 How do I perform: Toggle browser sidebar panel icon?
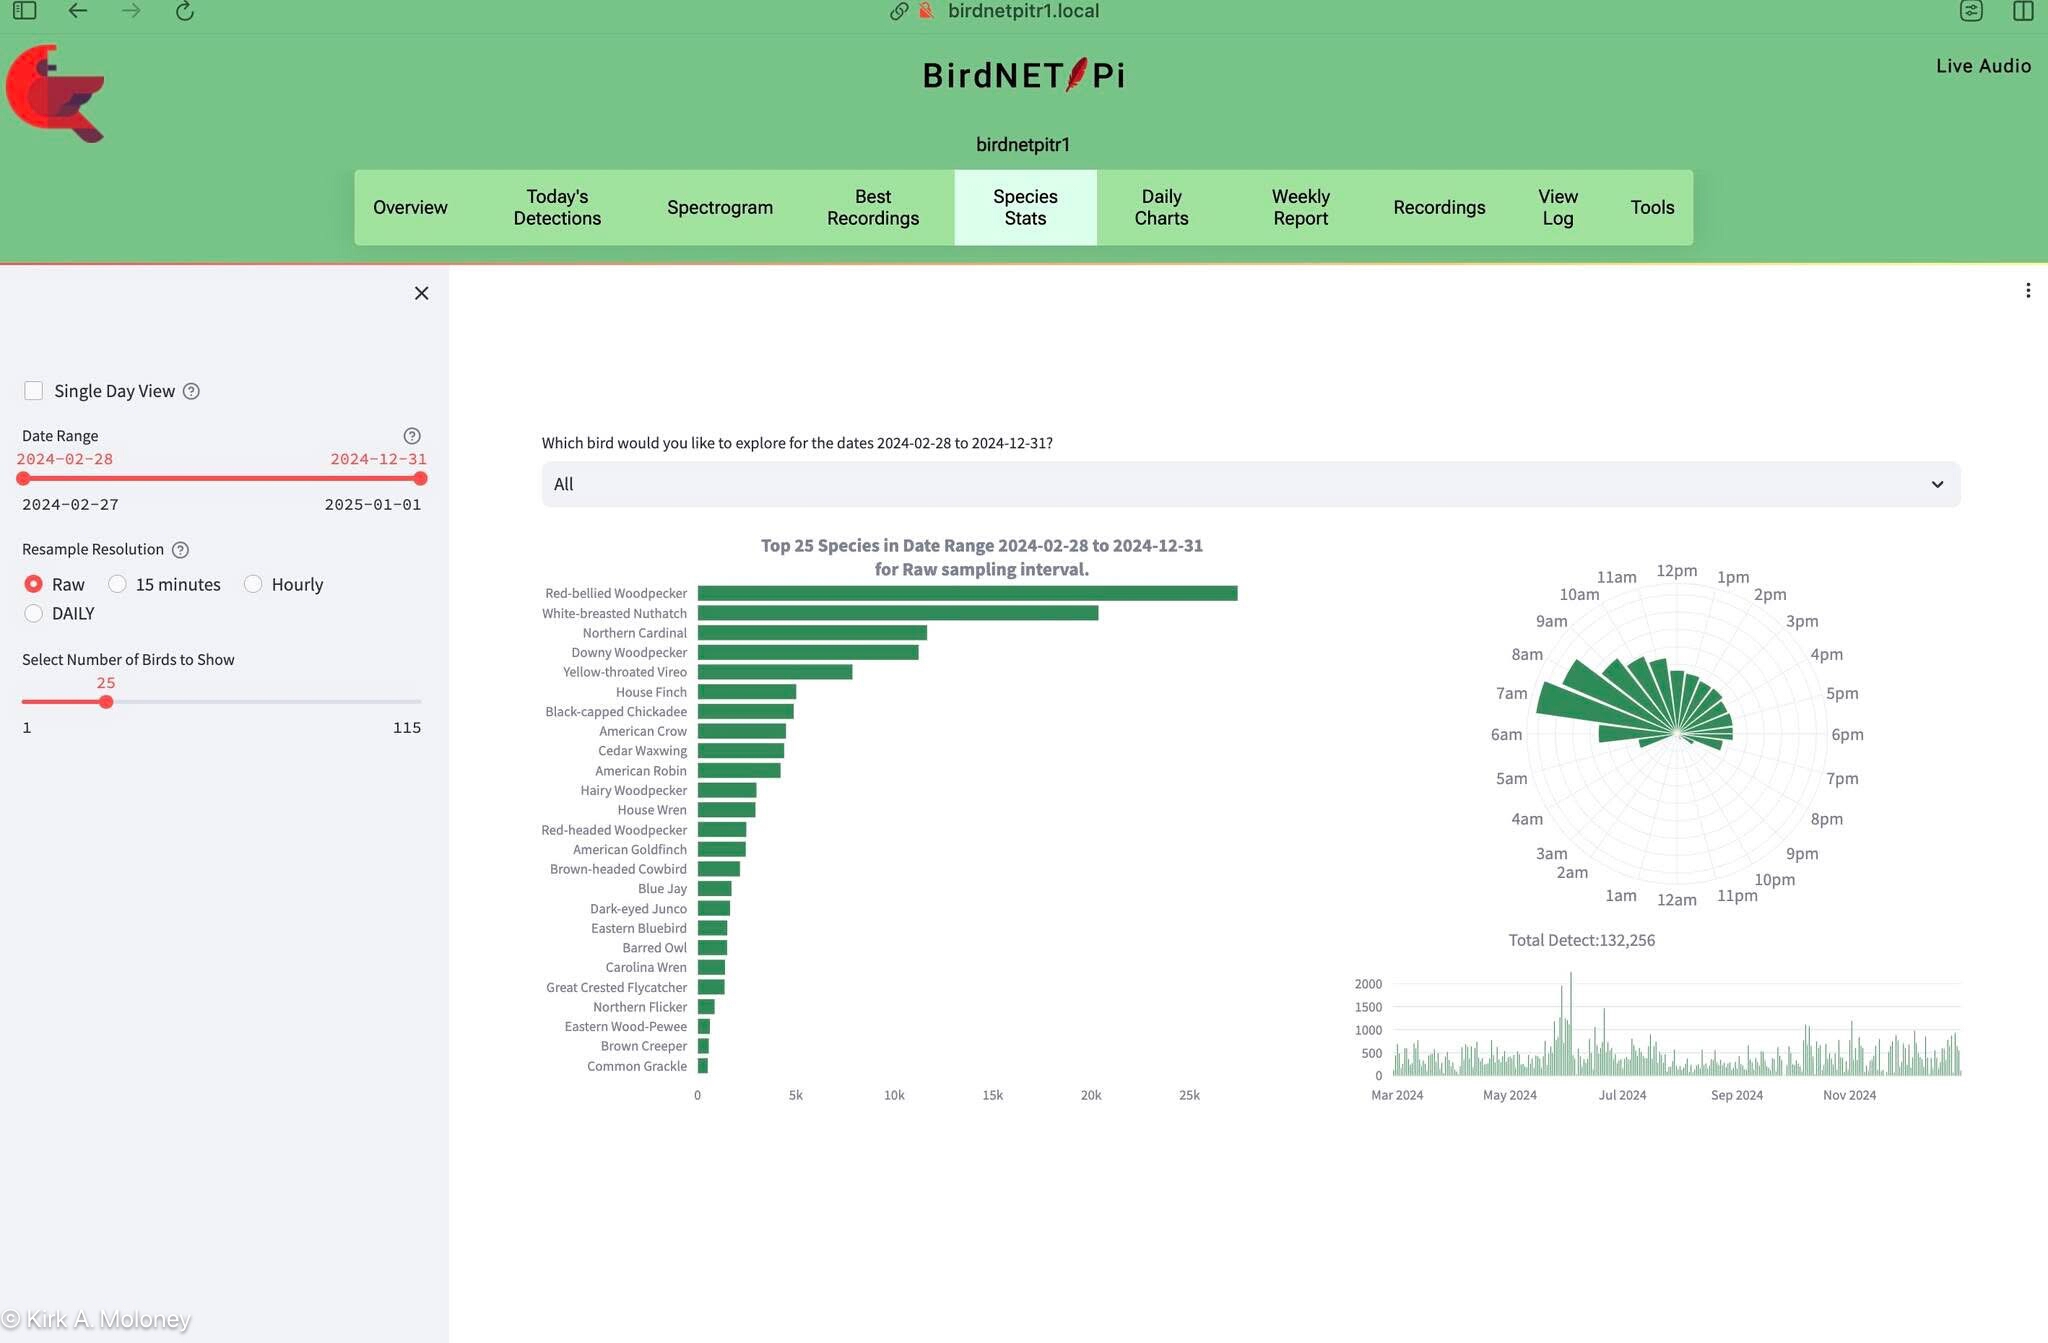pos(25,11)
